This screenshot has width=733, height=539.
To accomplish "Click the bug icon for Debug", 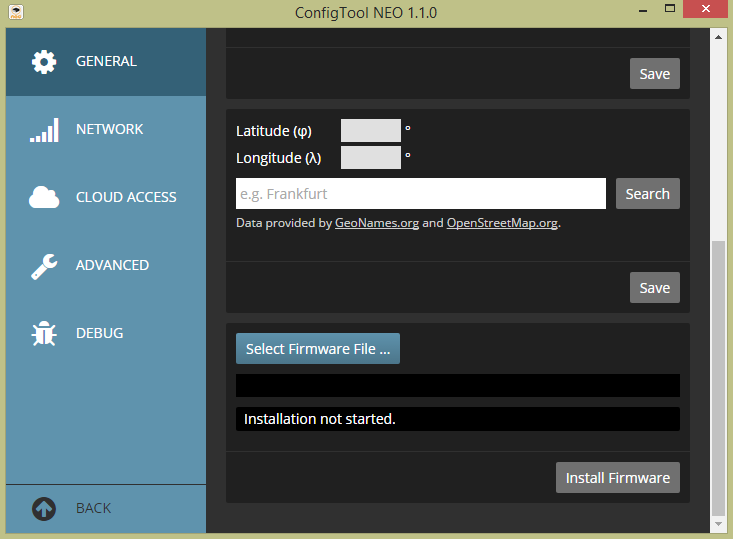I will tap(44, 334).
